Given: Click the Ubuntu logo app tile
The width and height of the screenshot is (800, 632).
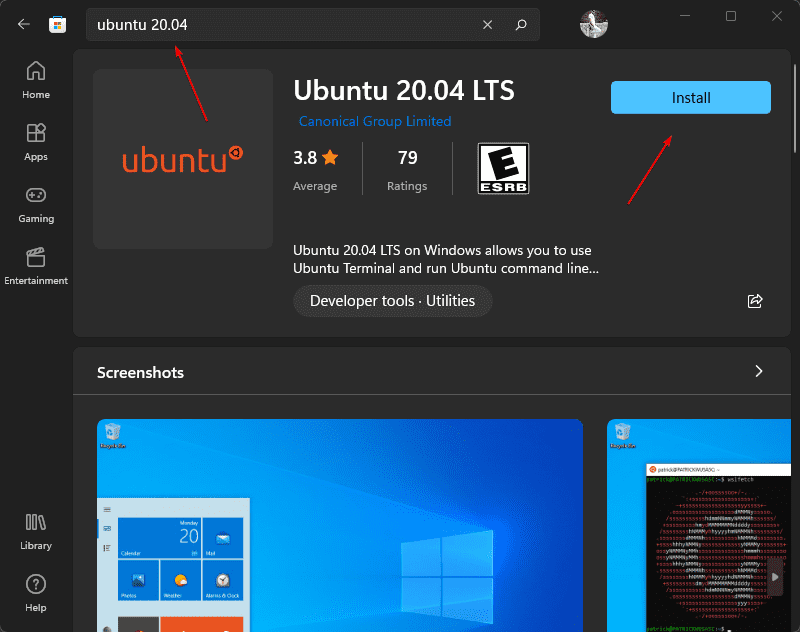Looking at the screenshot, I should tap(183, 159).
